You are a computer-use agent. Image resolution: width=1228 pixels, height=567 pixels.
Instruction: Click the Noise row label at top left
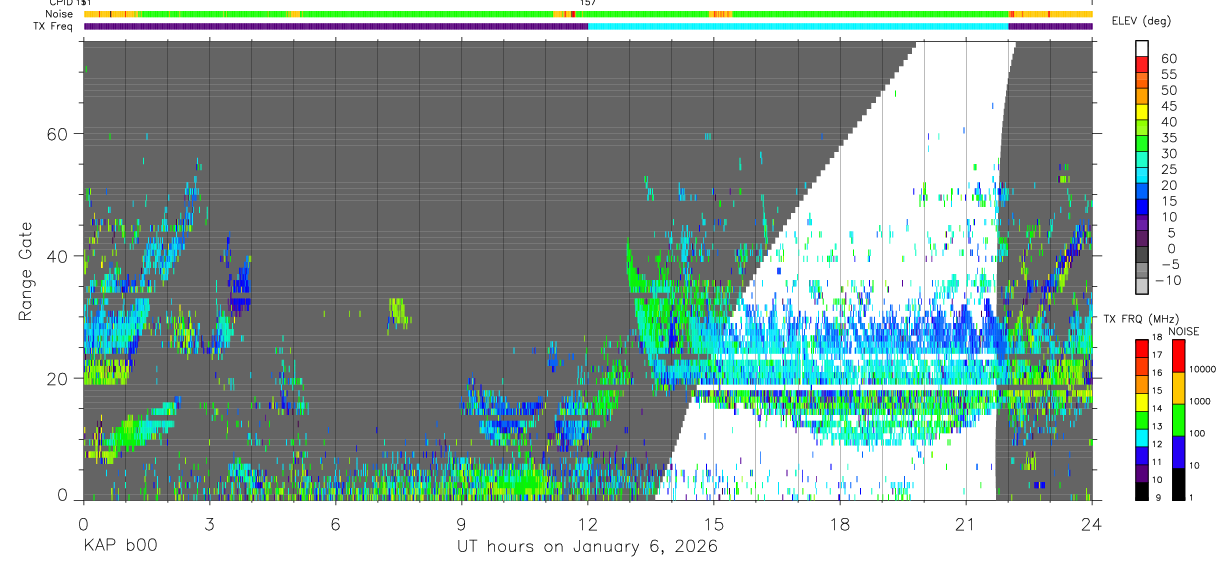(x=58, y=14)
